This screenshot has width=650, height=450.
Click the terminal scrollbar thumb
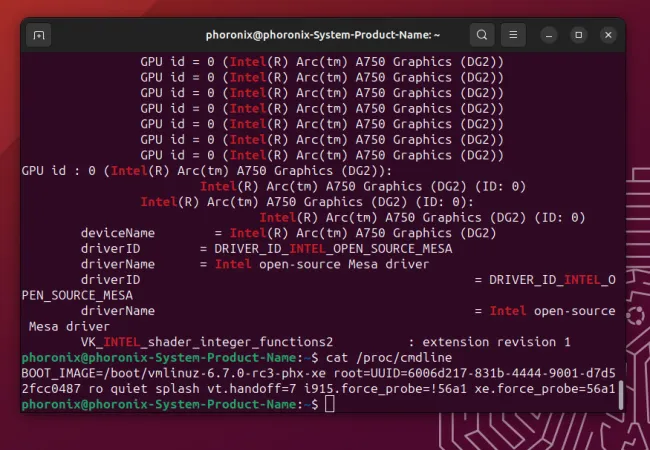[620, 394]
